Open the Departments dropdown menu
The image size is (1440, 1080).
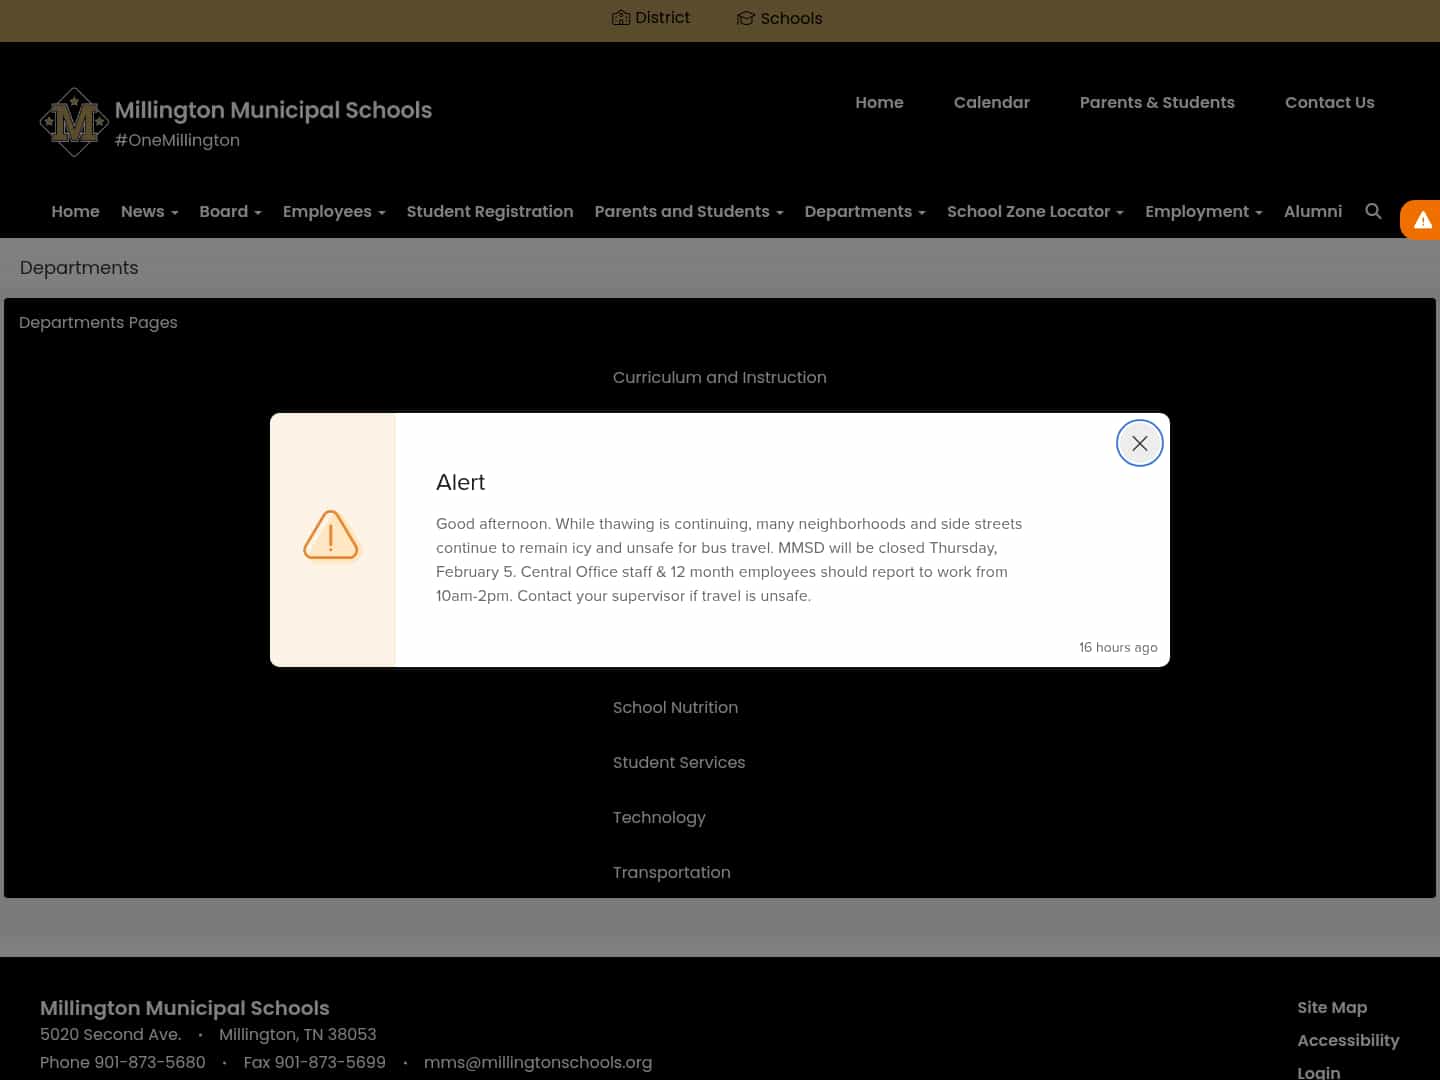864,211
